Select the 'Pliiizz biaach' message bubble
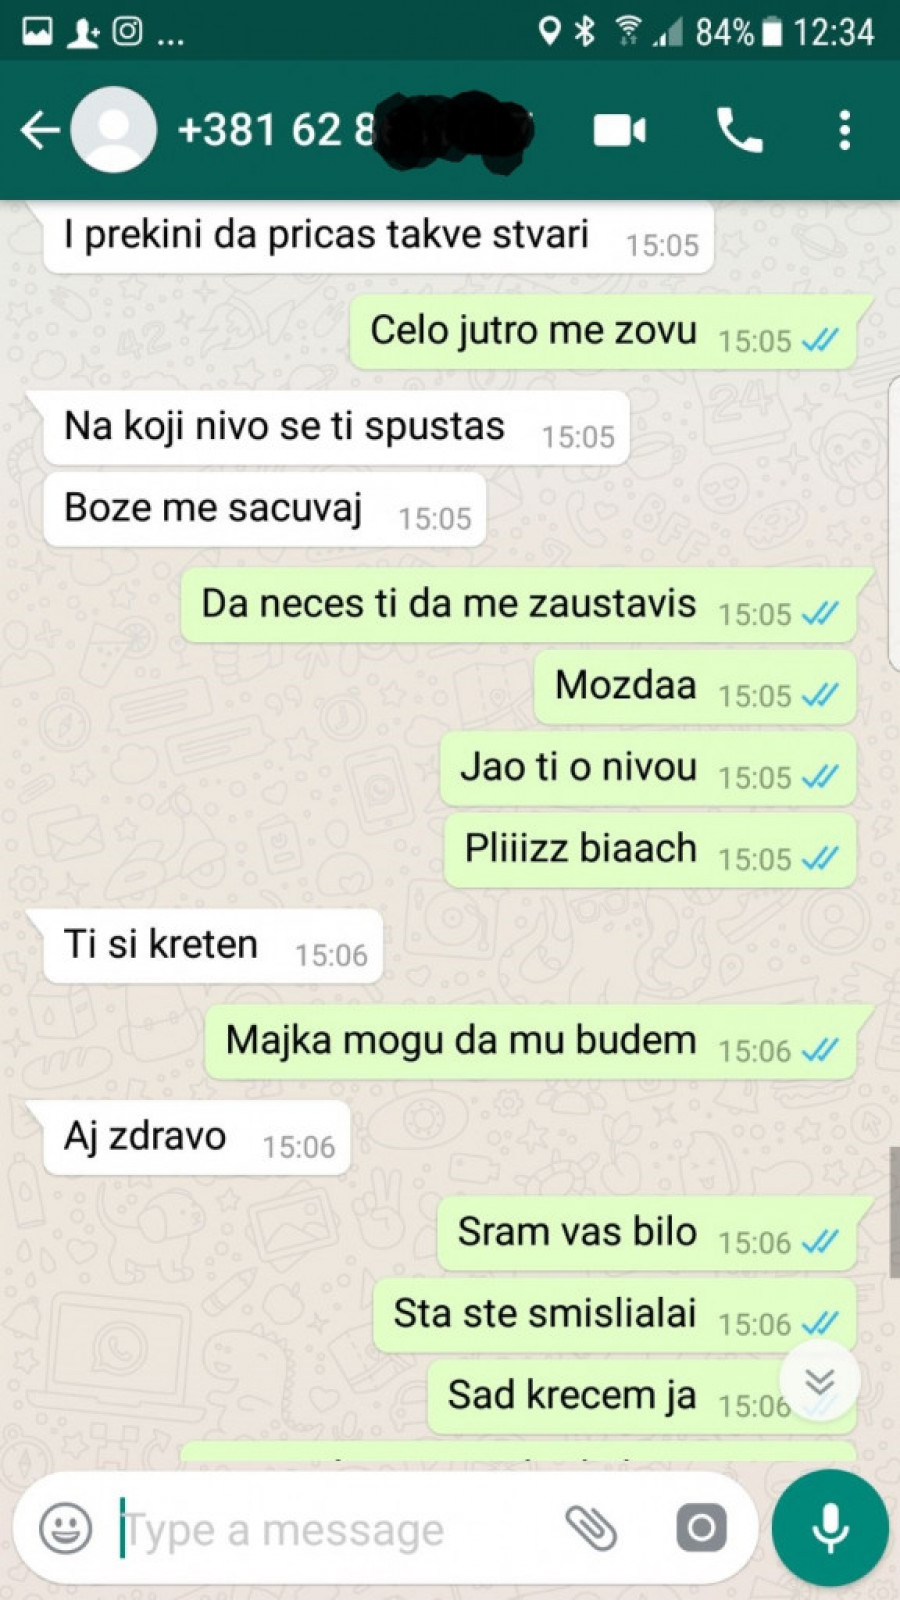Screen dimensions: 900x1600 tap(650, 850)
